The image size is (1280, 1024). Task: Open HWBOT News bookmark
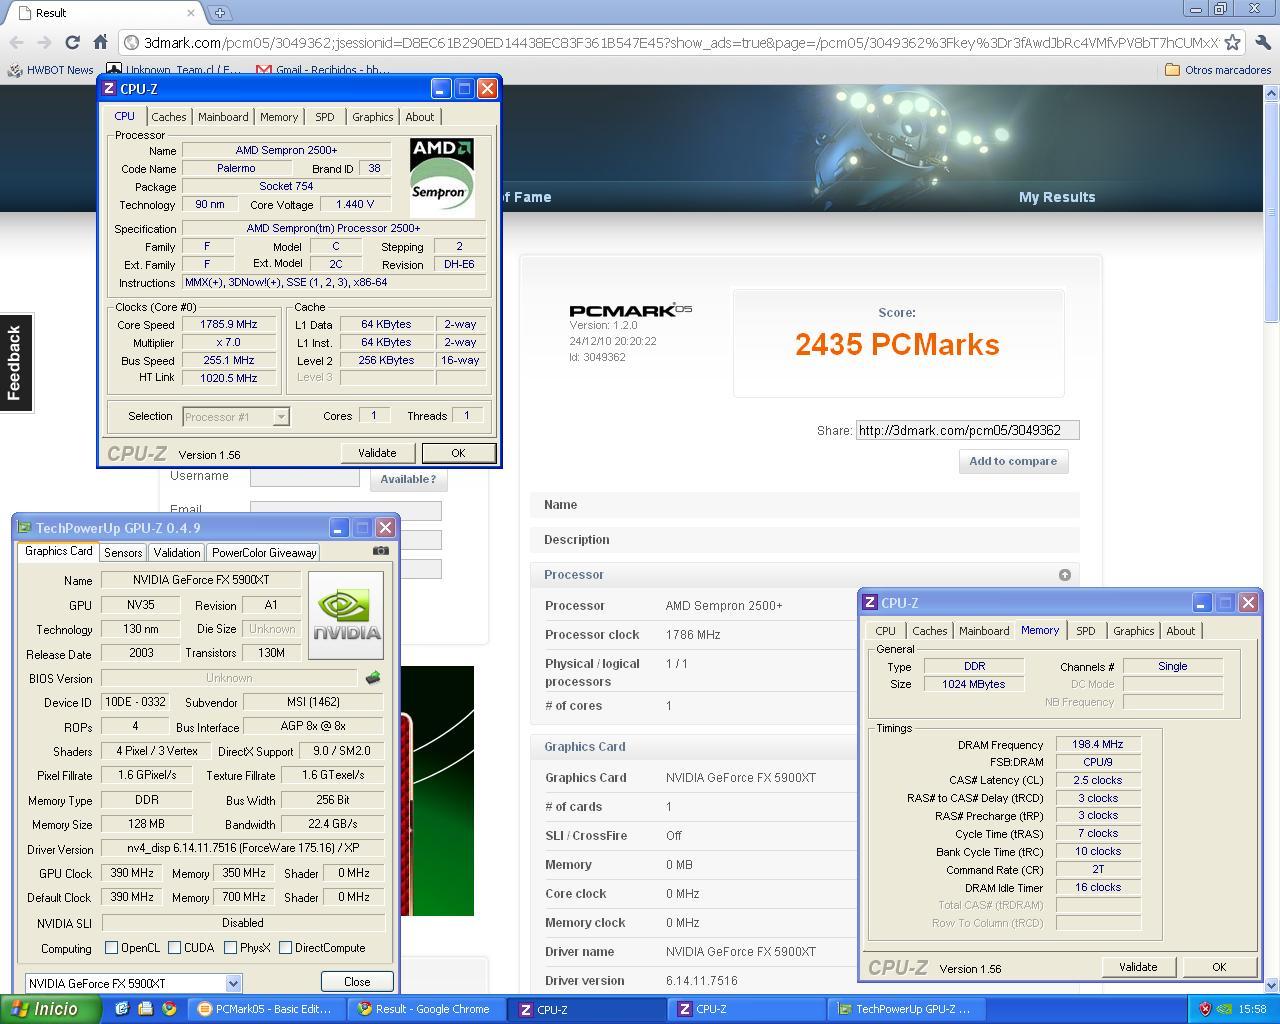point(50,70)
